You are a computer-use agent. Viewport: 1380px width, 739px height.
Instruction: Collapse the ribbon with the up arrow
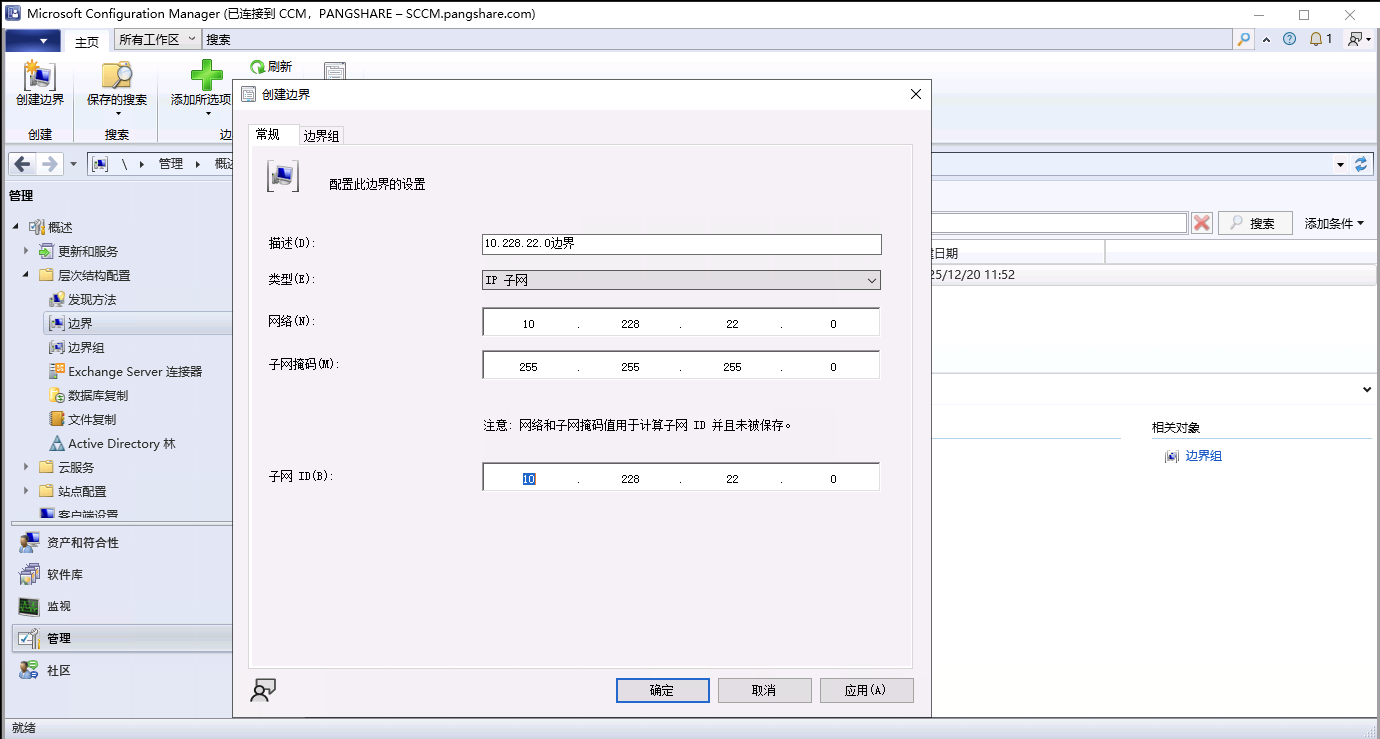(x=1266, y=40)
